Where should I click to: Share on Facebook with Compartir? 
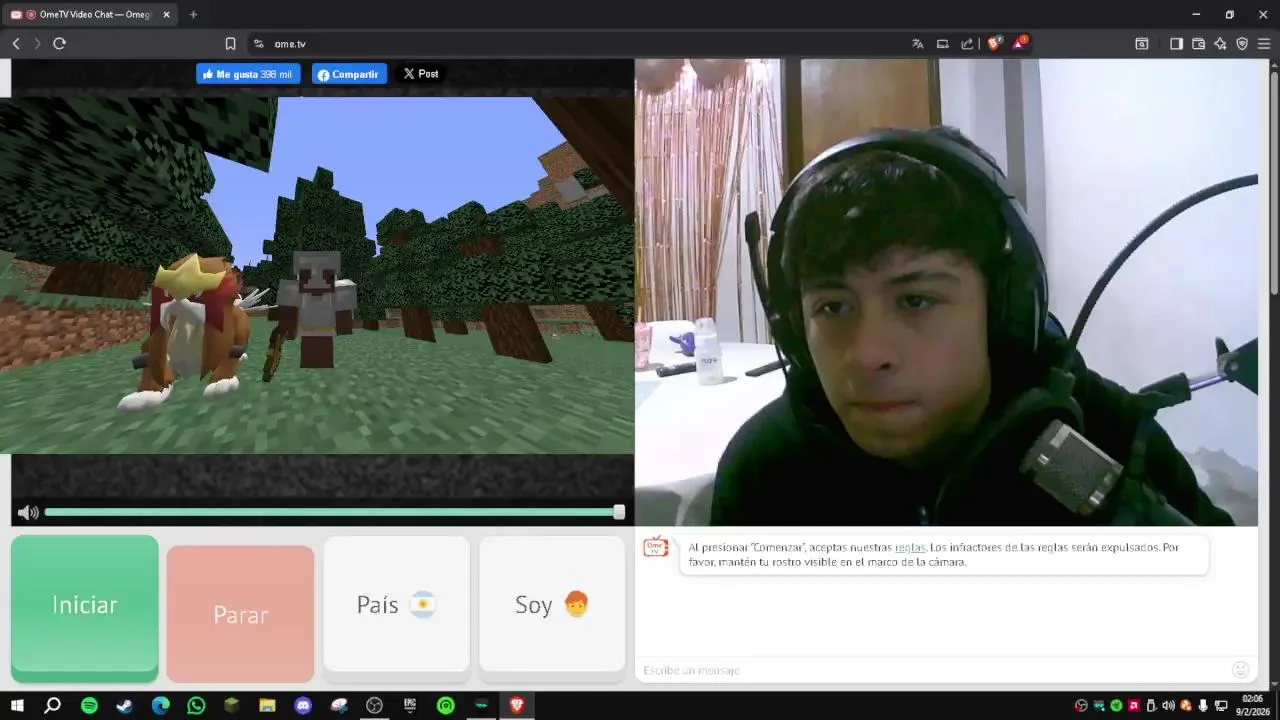349,74
